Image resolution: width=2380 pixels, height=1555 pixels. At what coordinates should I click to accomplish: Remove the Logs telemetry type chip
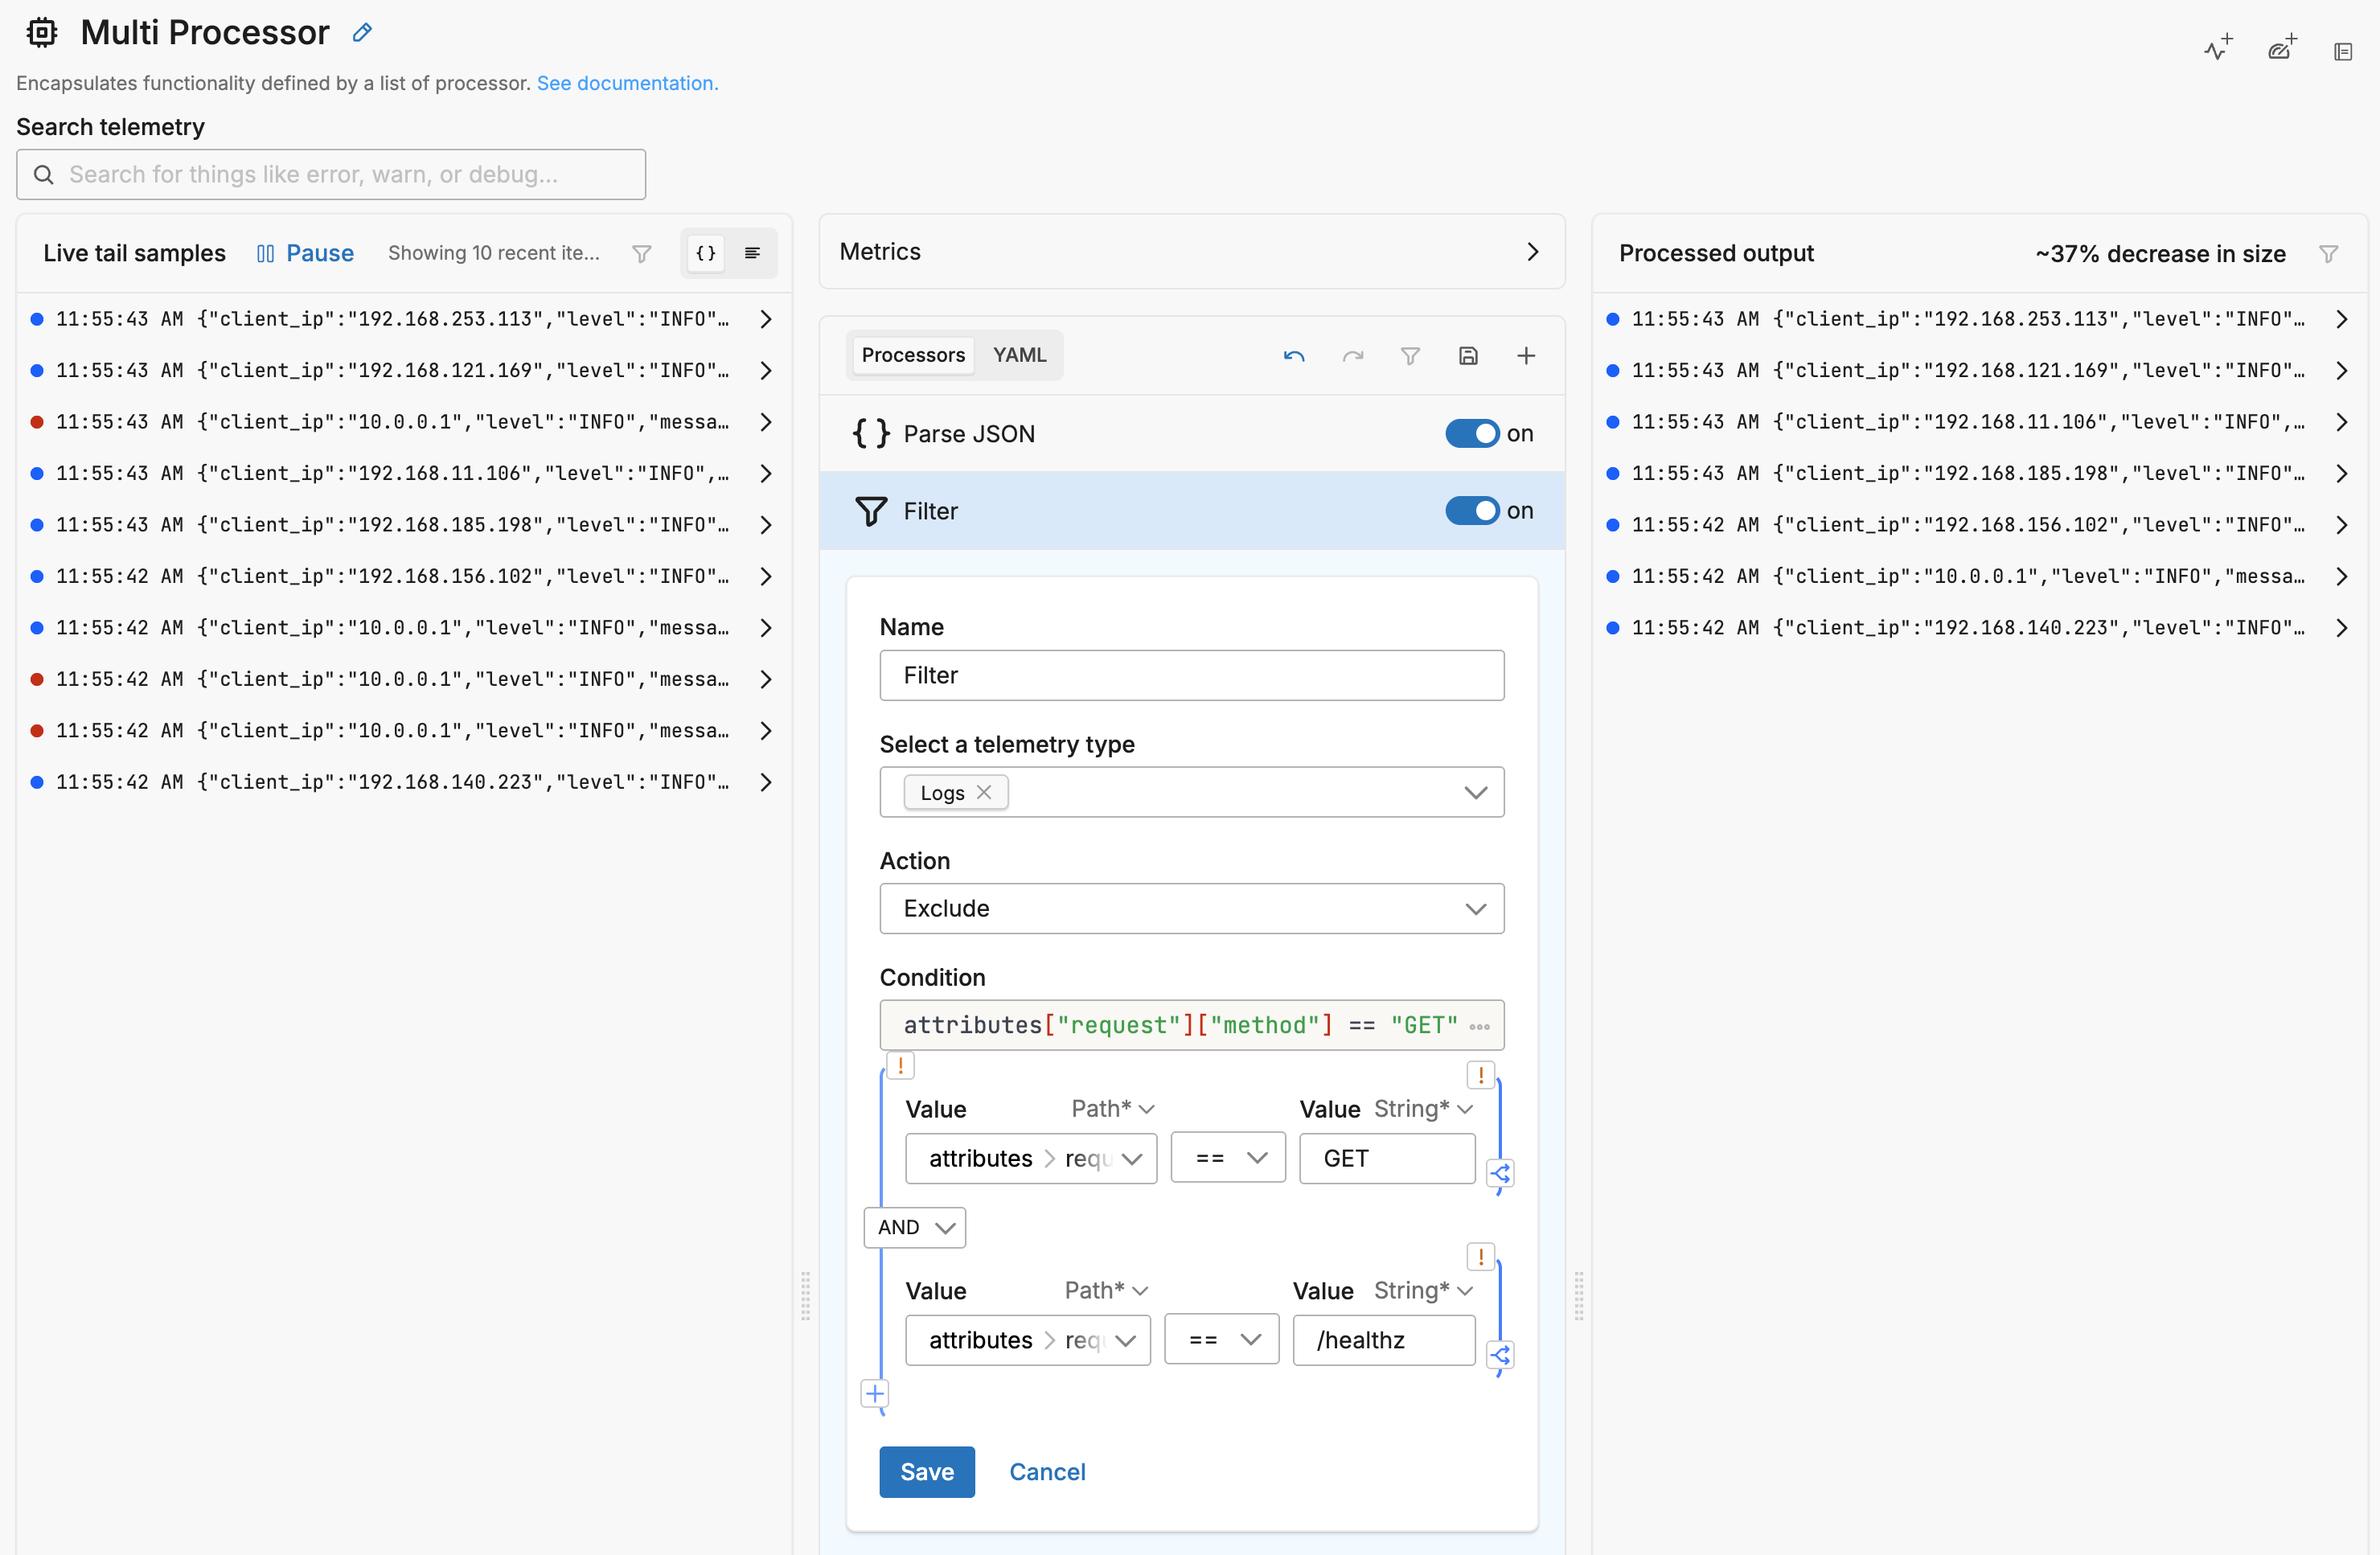(983, 791)
